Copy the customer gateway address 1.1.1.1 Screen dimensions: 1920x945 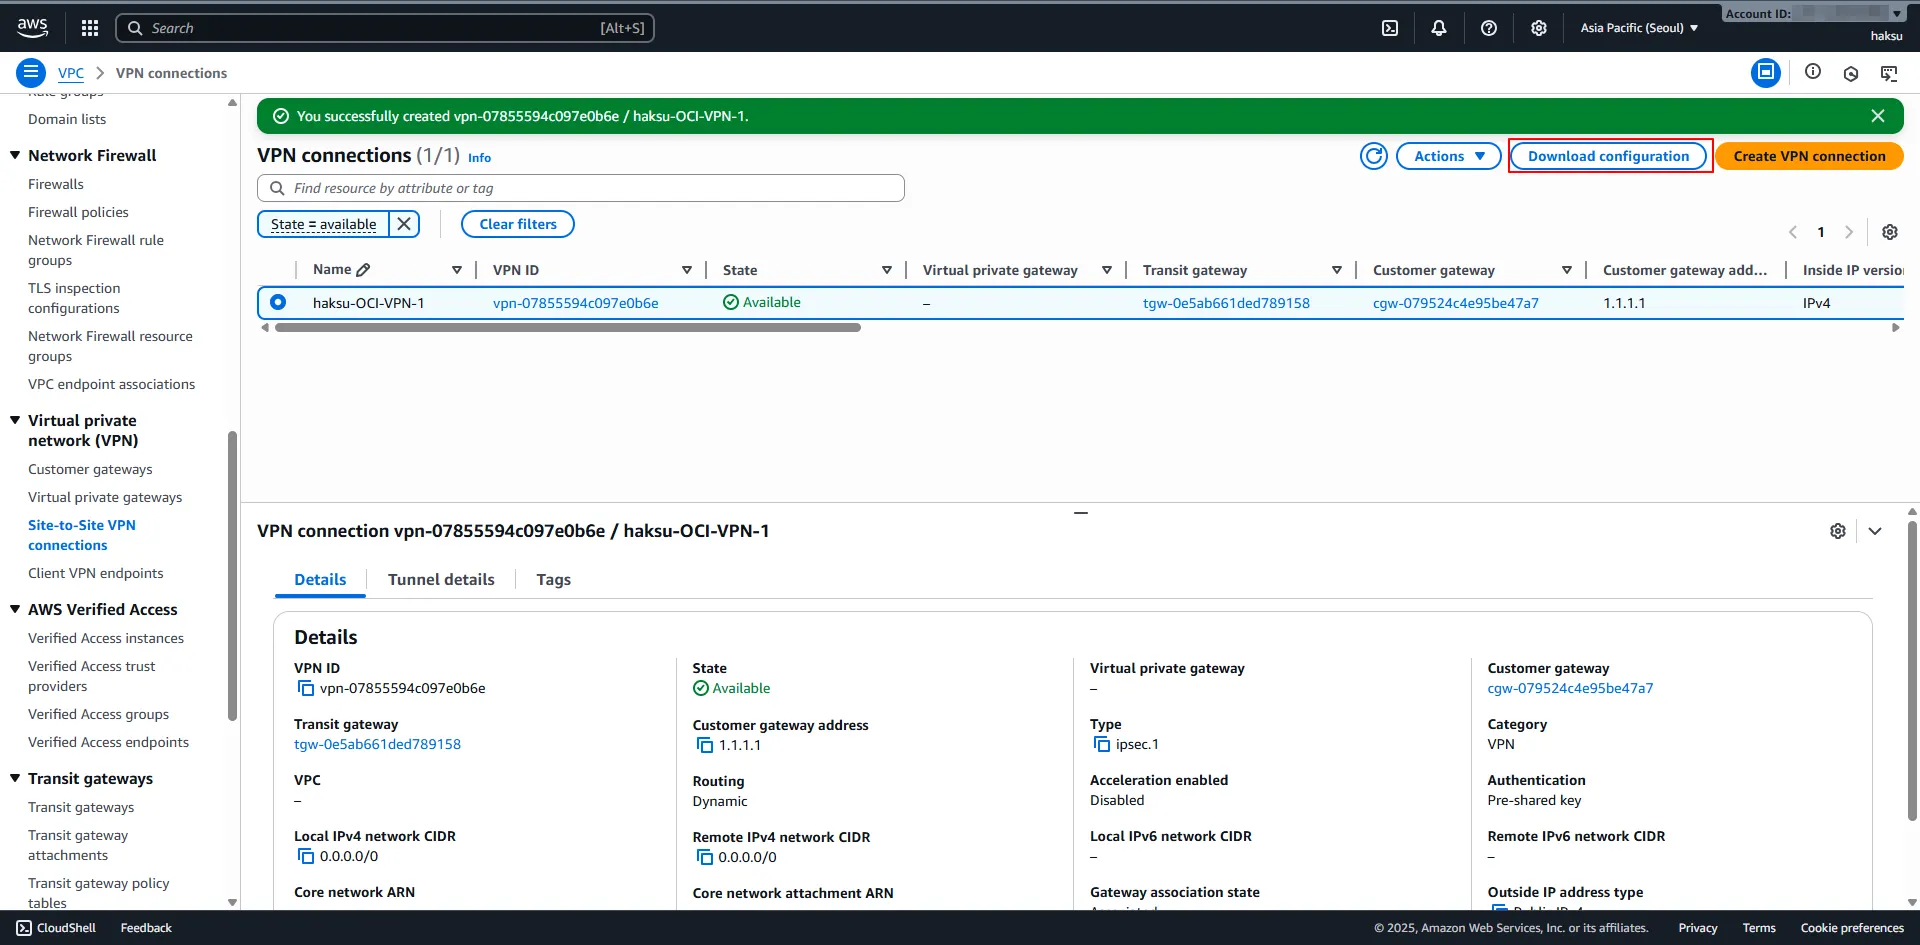pyautogui.click(x=705, y=745)
